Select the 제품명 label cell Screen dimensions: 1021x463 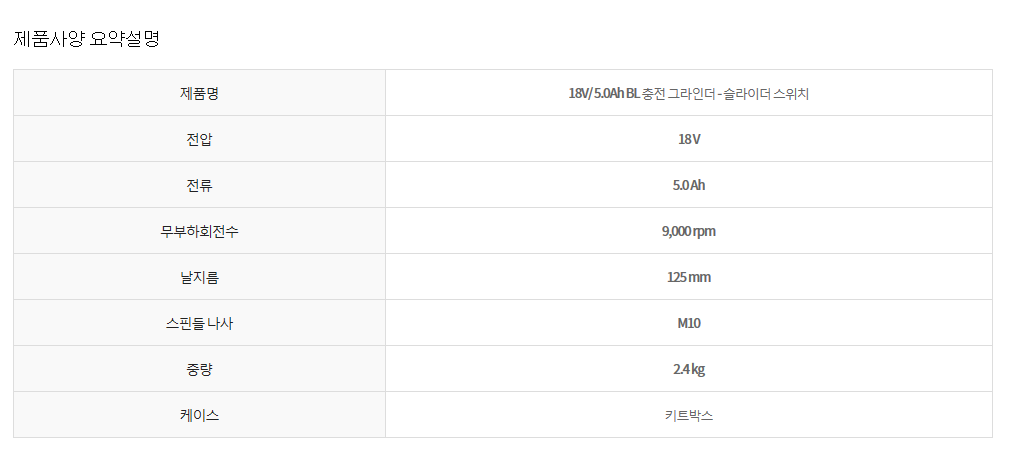pyautogui.click(x=199, y=93)
